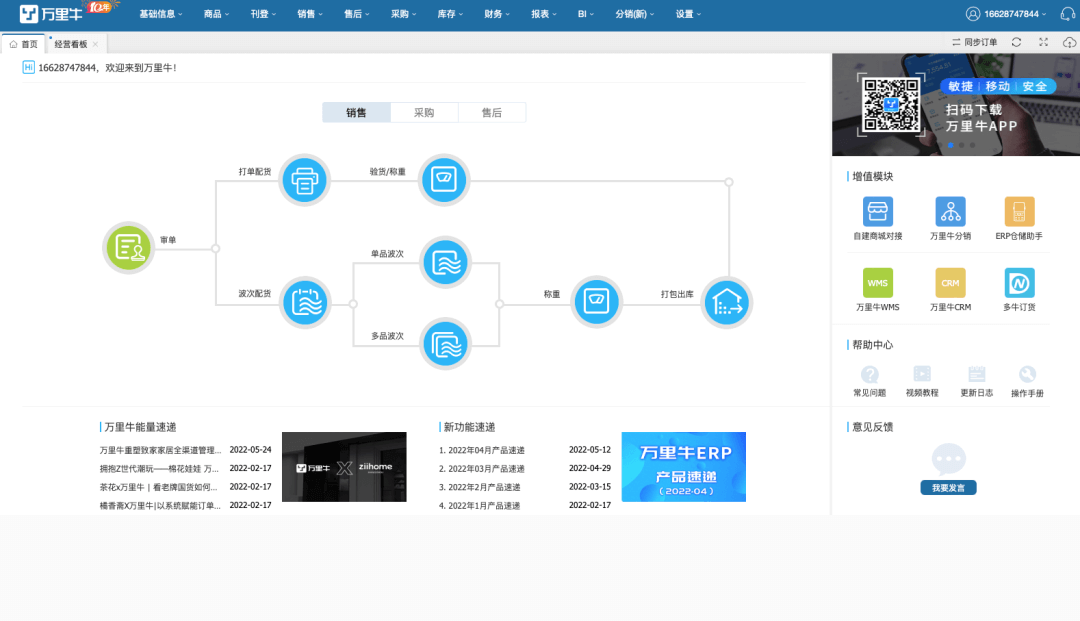The image size is (1080, 621).
Task: Launch the 万里牛CRM module
Action: [951, 283]
